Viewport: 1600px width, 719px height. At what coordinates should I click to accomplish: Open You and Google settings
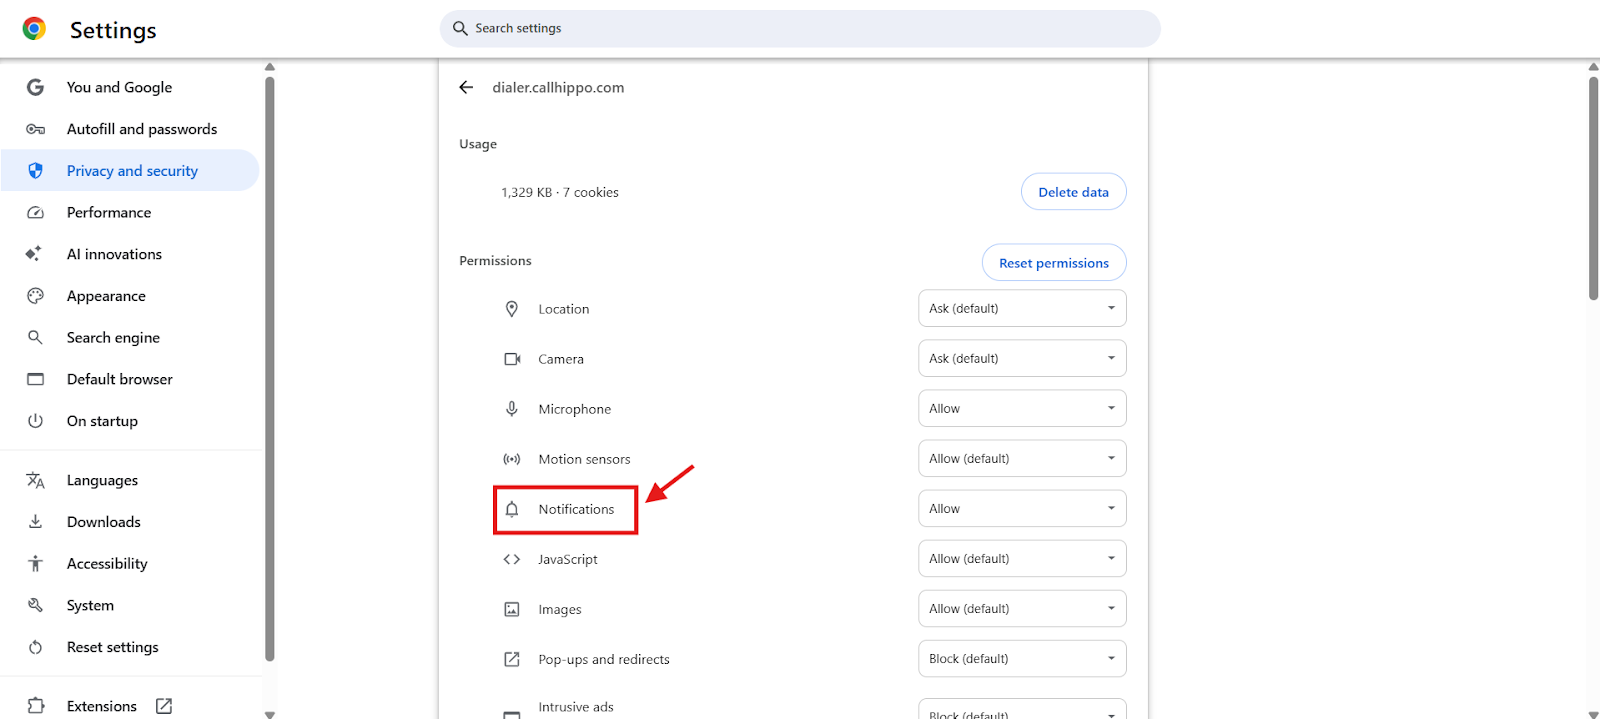130,87
